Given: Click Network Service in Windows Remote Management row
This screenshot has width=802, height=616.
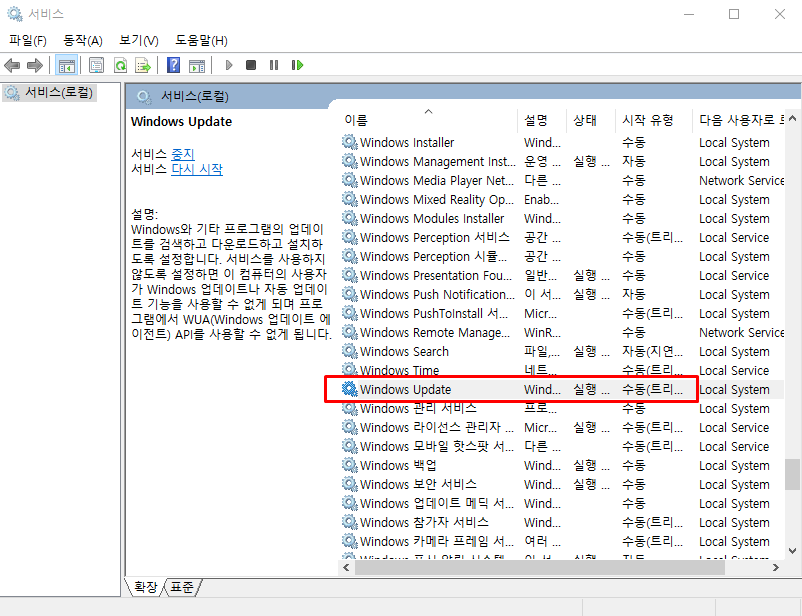Looking at the screenshot, I should point(741,333).
